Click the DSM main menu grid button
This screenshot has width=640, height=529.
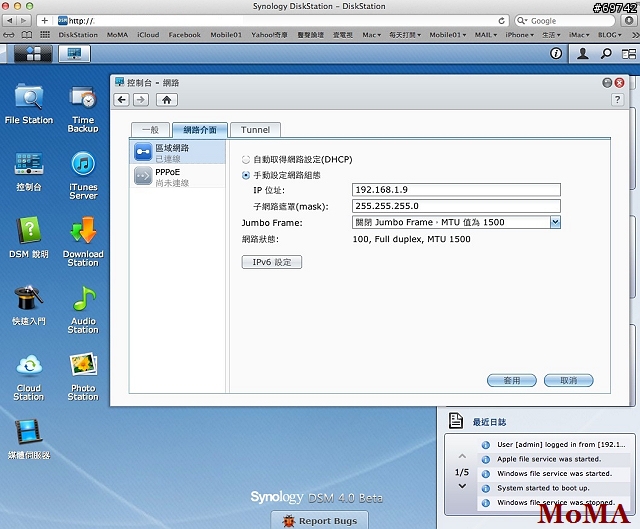point(33,53)
